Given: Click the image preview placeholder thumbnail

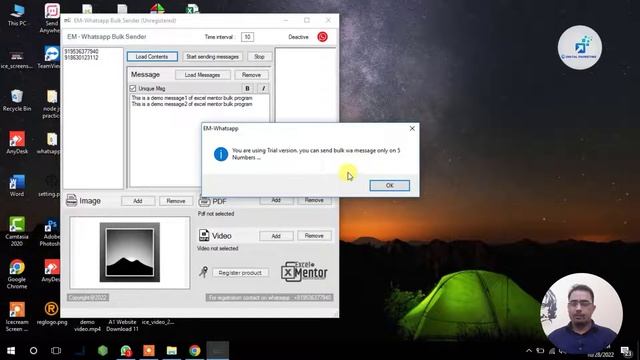Looking at the screenshot, I should click(130, 252).
